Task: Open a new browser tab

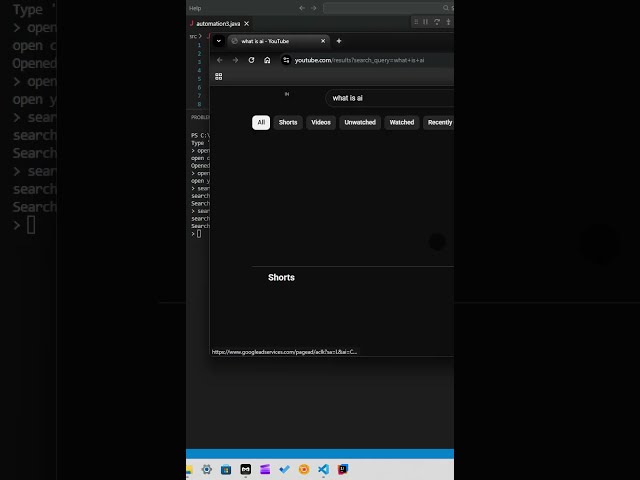Action: coord(339,41)
